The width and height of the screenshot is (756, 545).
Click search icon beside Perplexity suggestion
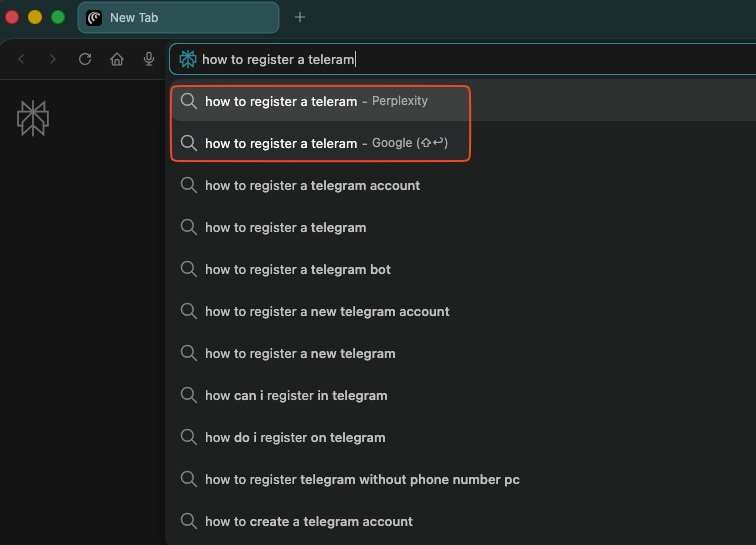(x=189, y=101)
